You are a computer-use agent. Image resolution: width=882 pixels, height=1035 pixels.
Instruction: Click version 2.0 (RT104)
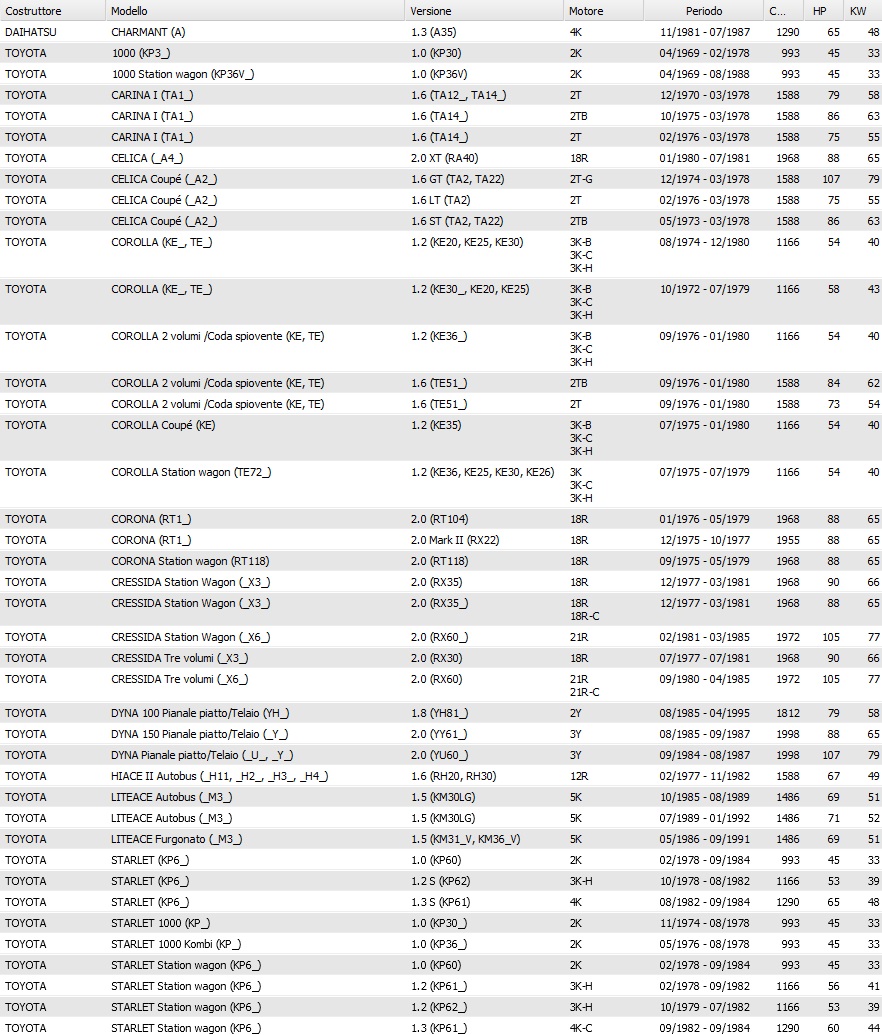point(439,519)
